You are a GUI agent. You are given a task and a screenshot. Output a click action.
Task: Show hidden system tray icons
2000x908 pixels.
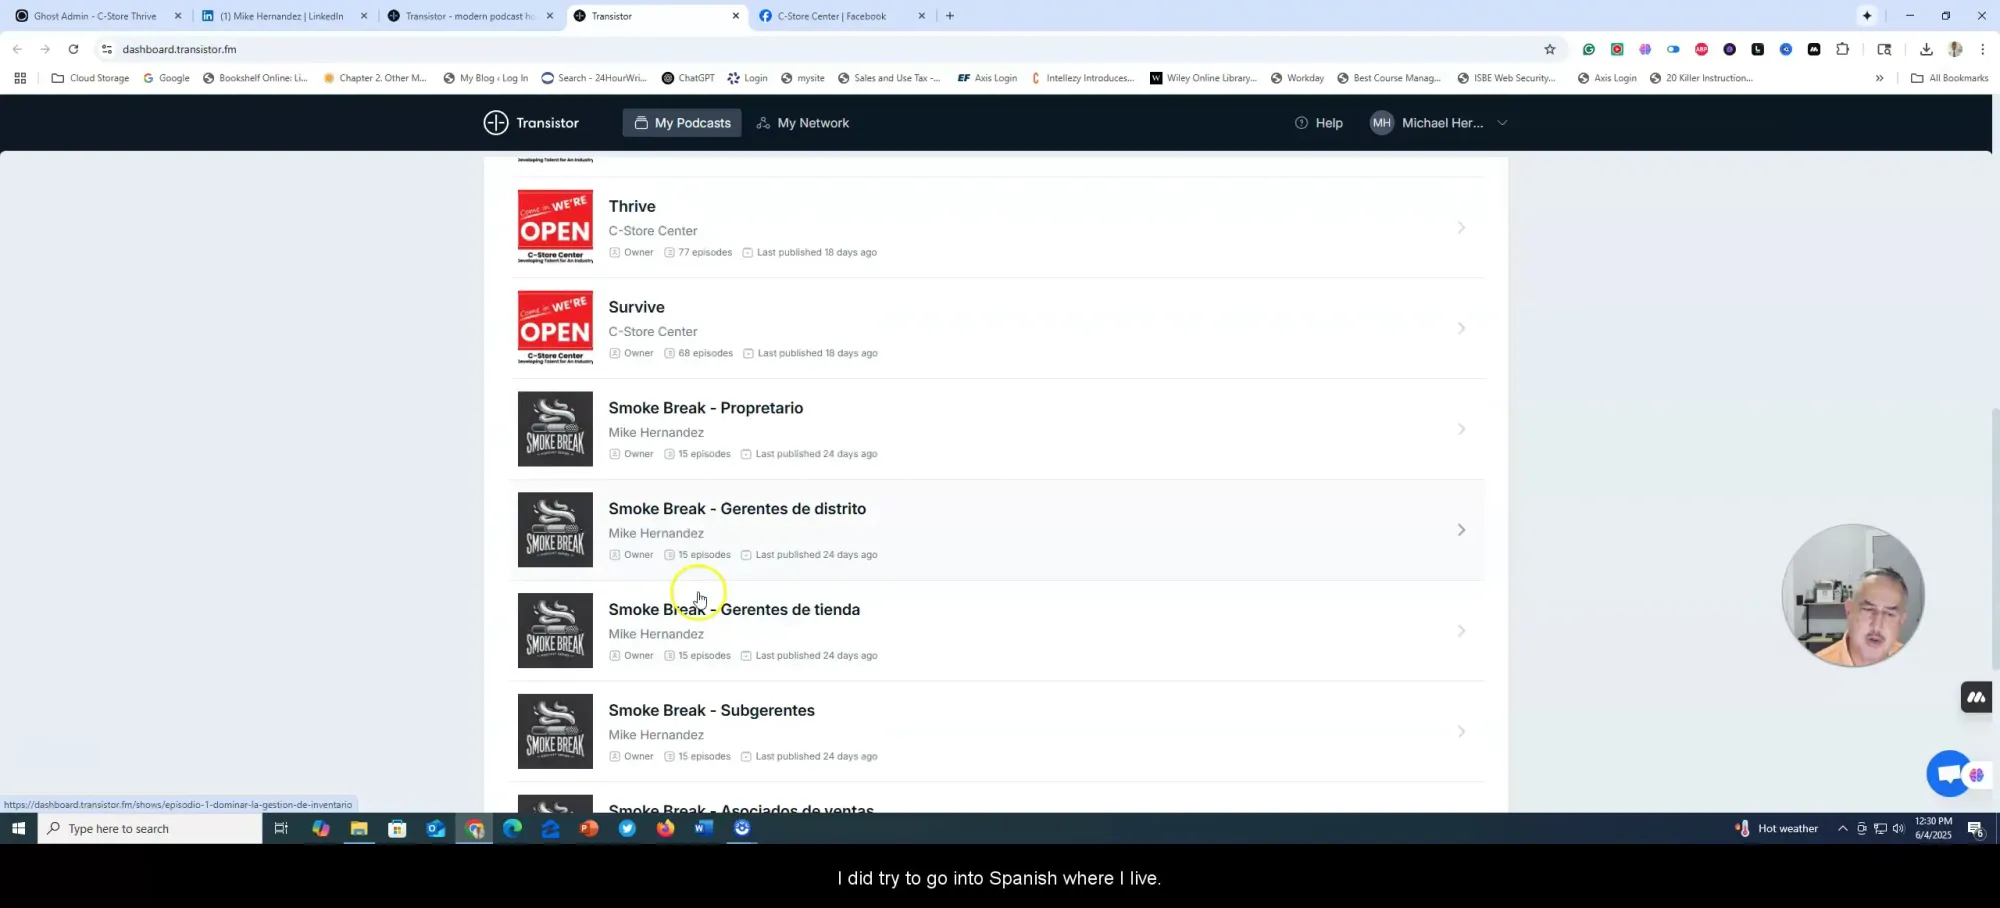pyautogui.click(x=1842, y=828)
